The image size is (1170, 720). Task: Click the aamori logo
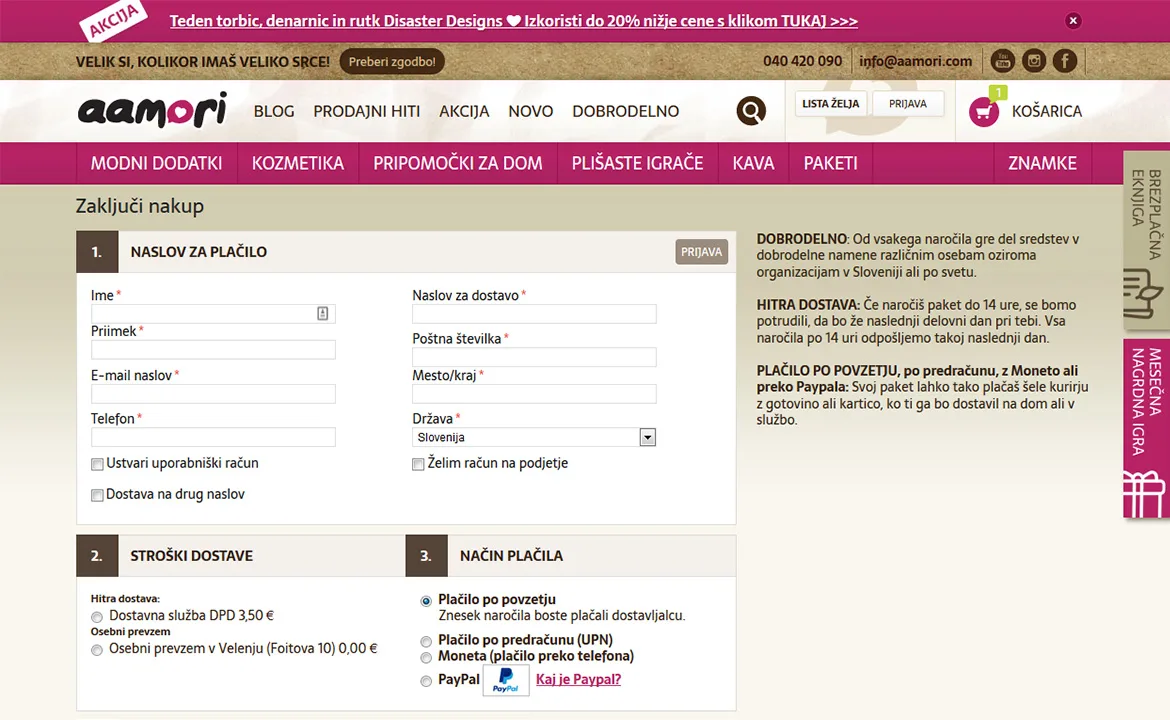pos(152,110)
